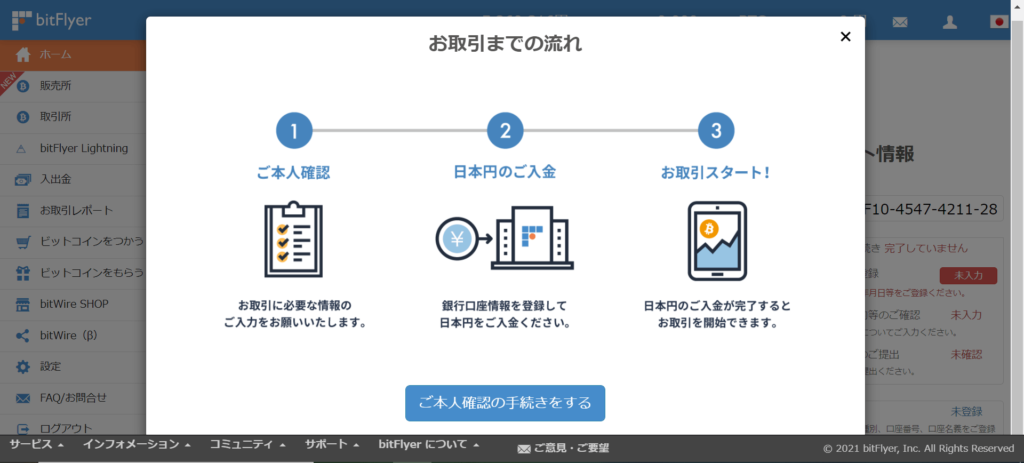
Task: Click the home icon beside ホーム
Action: (23, 55)
